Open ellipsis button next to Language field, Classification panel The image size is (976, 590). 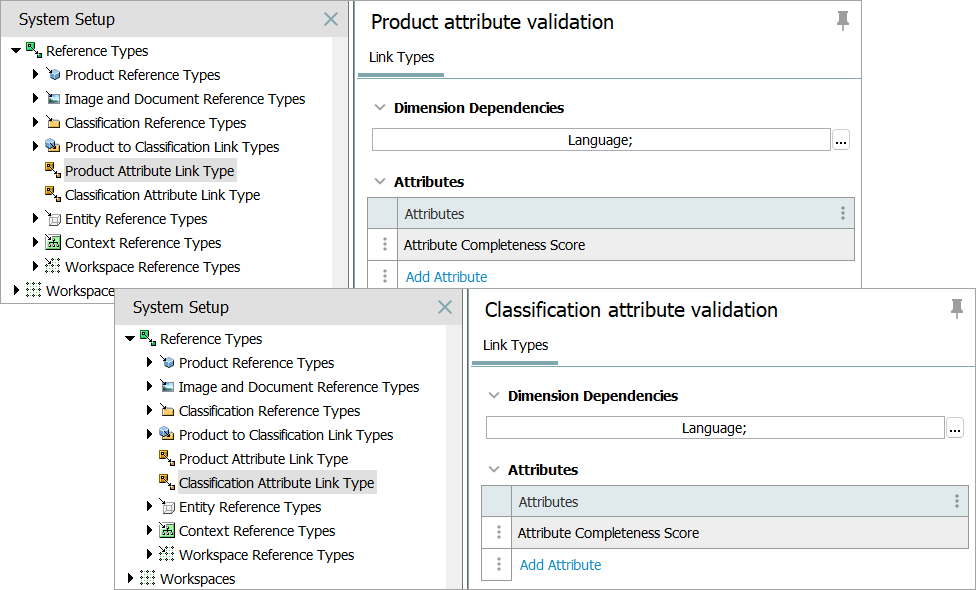click(x=955, y=428)
